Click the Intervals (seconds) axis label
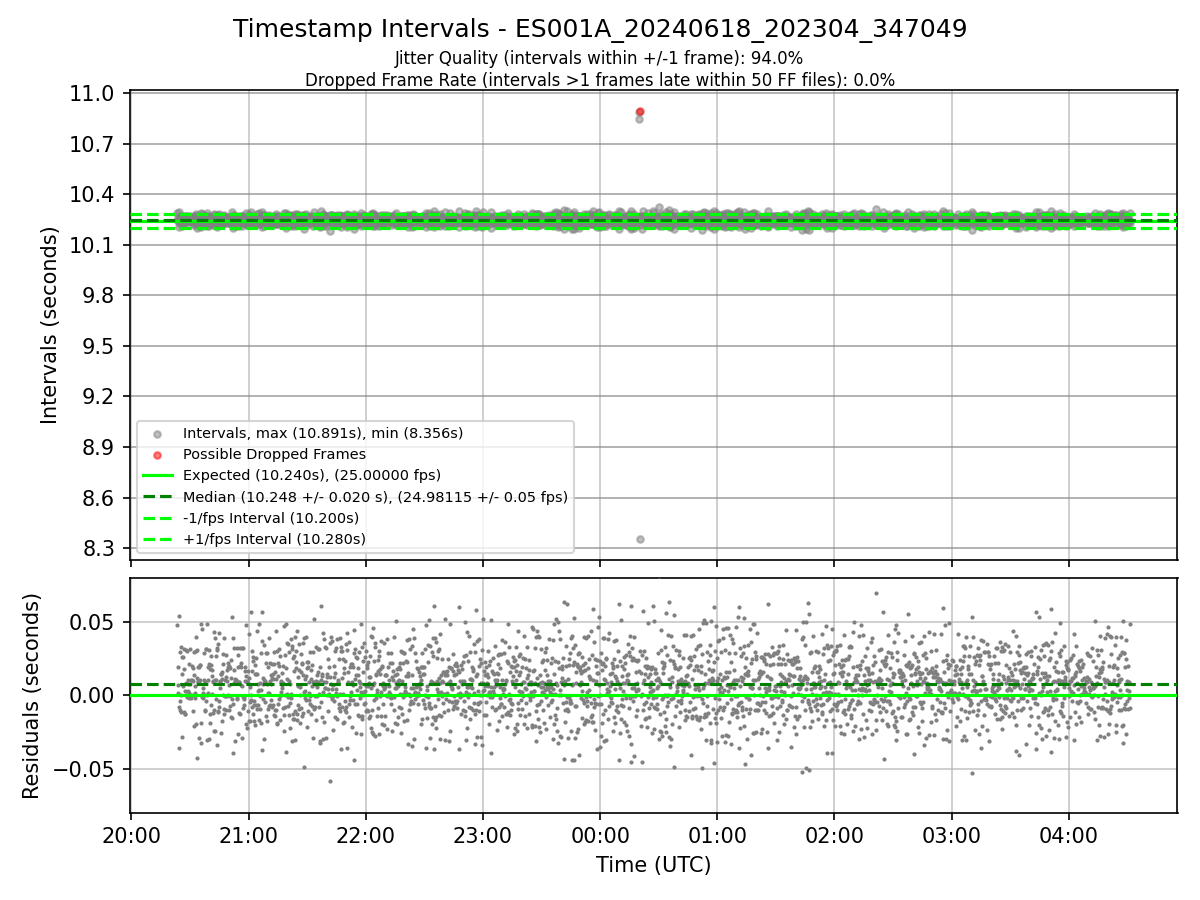This screenshot has width=1200, height=900. coord(50,325)
